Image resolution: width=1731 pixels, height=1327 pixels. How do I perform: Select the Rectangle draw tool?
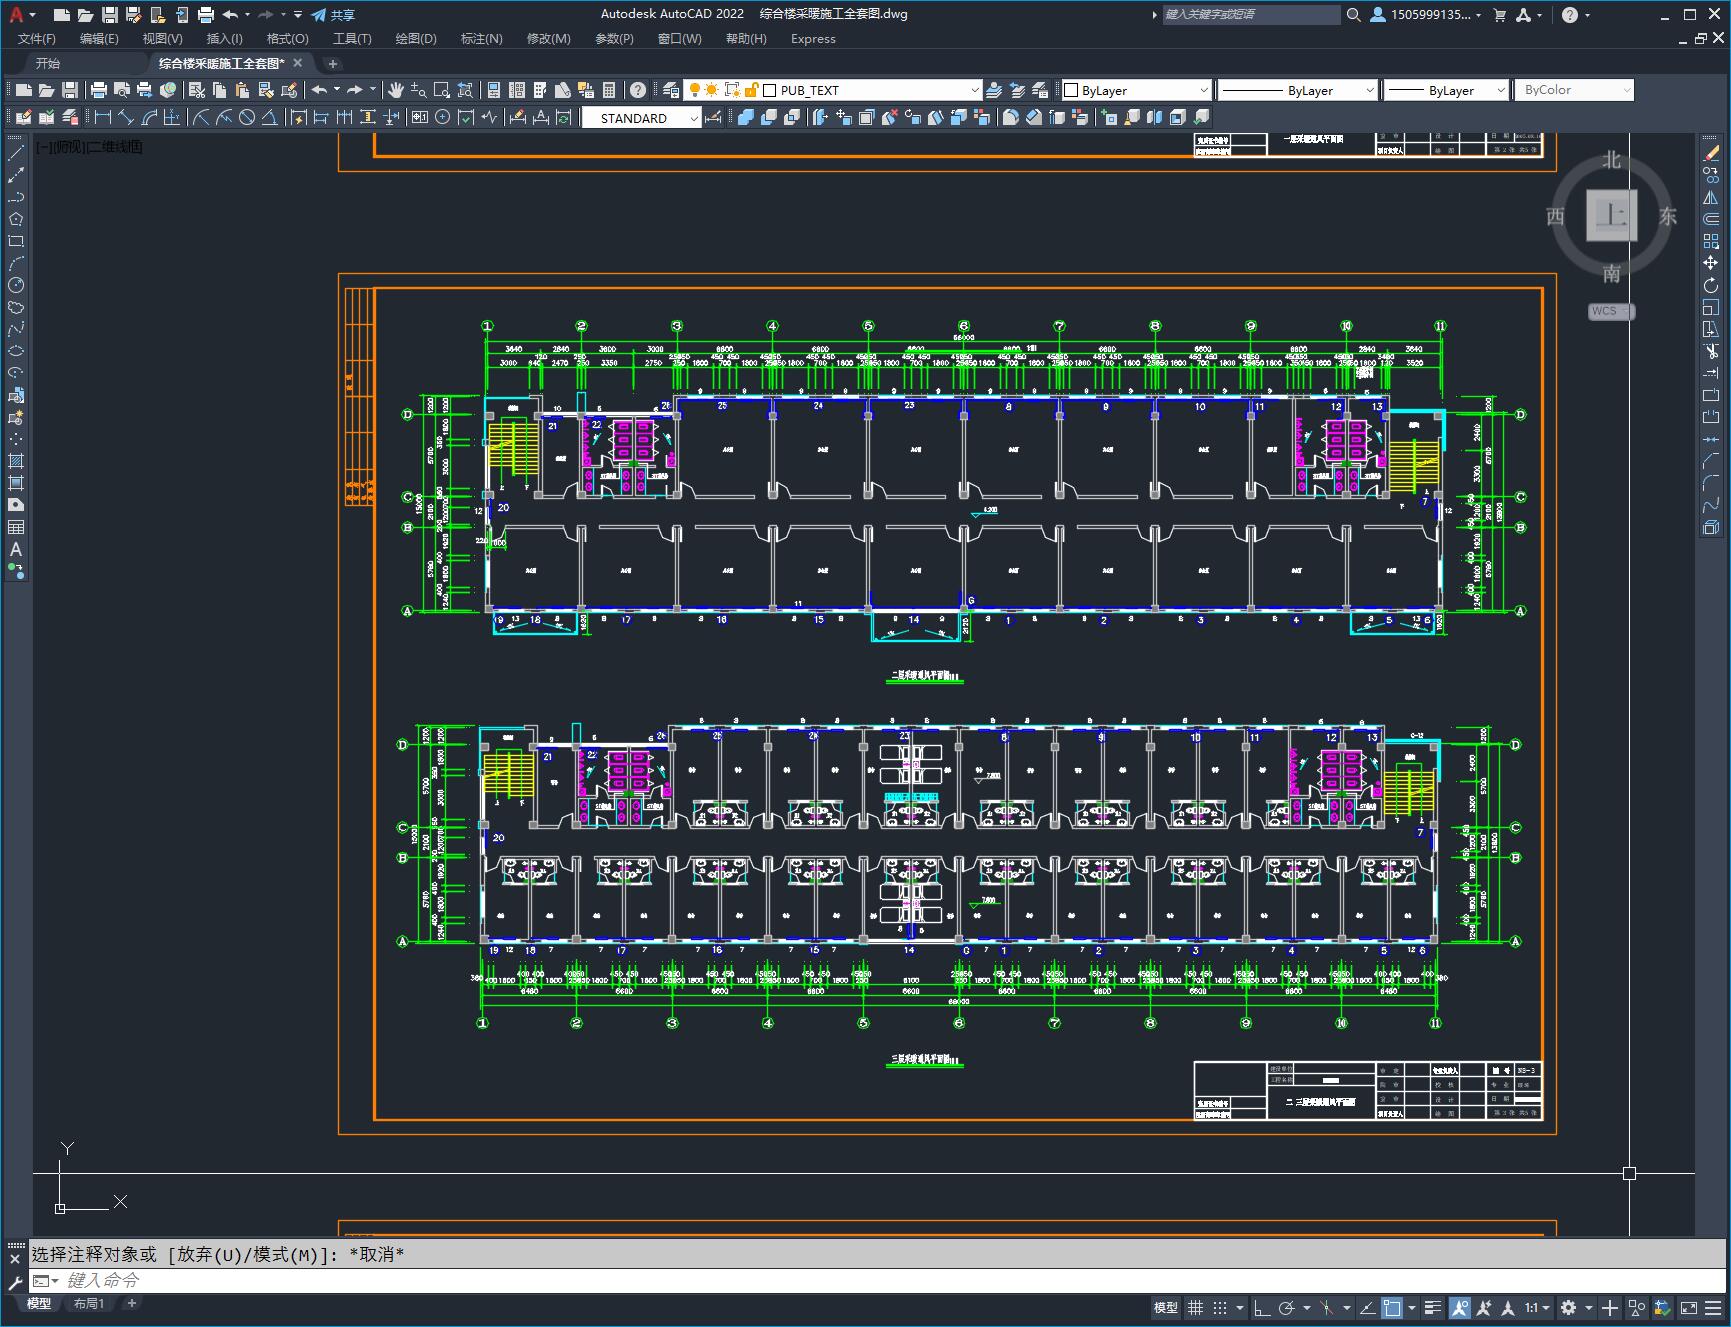click(16, 241)
